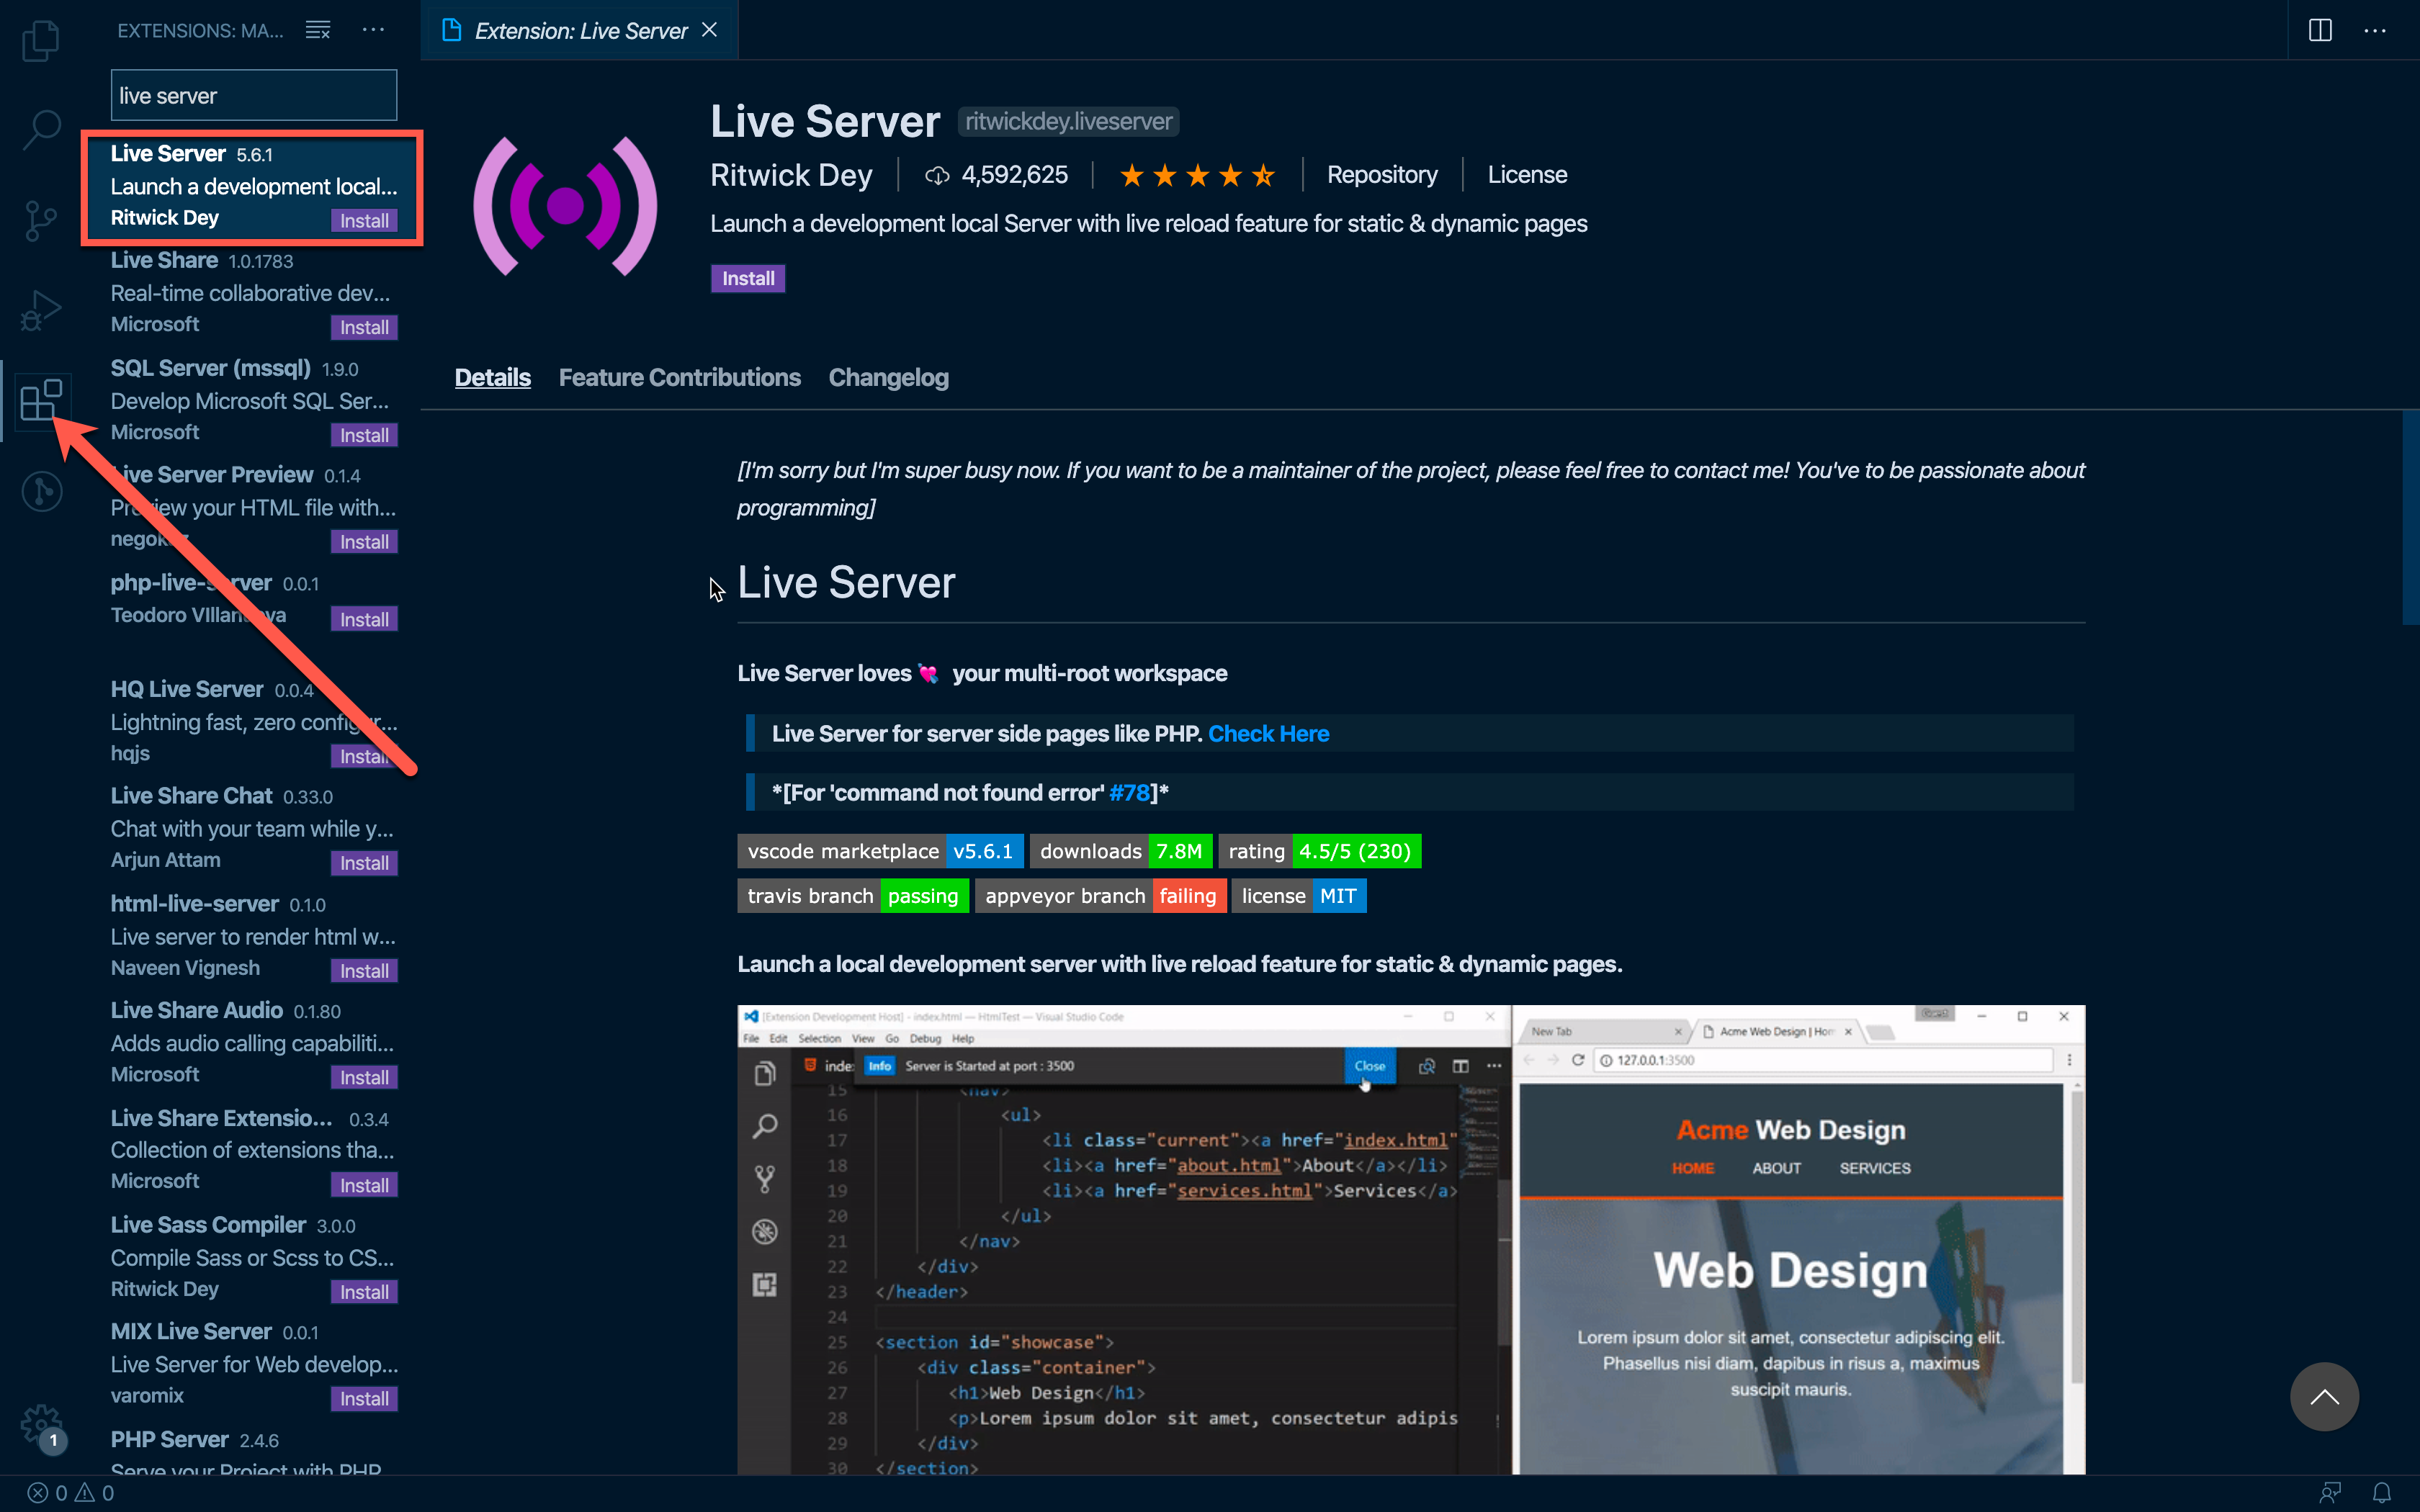This screenshot has height=1512, width=2420.
Task: Select the Details tab for Live Server
Action: pyautogui.click(x=491, y=377)
